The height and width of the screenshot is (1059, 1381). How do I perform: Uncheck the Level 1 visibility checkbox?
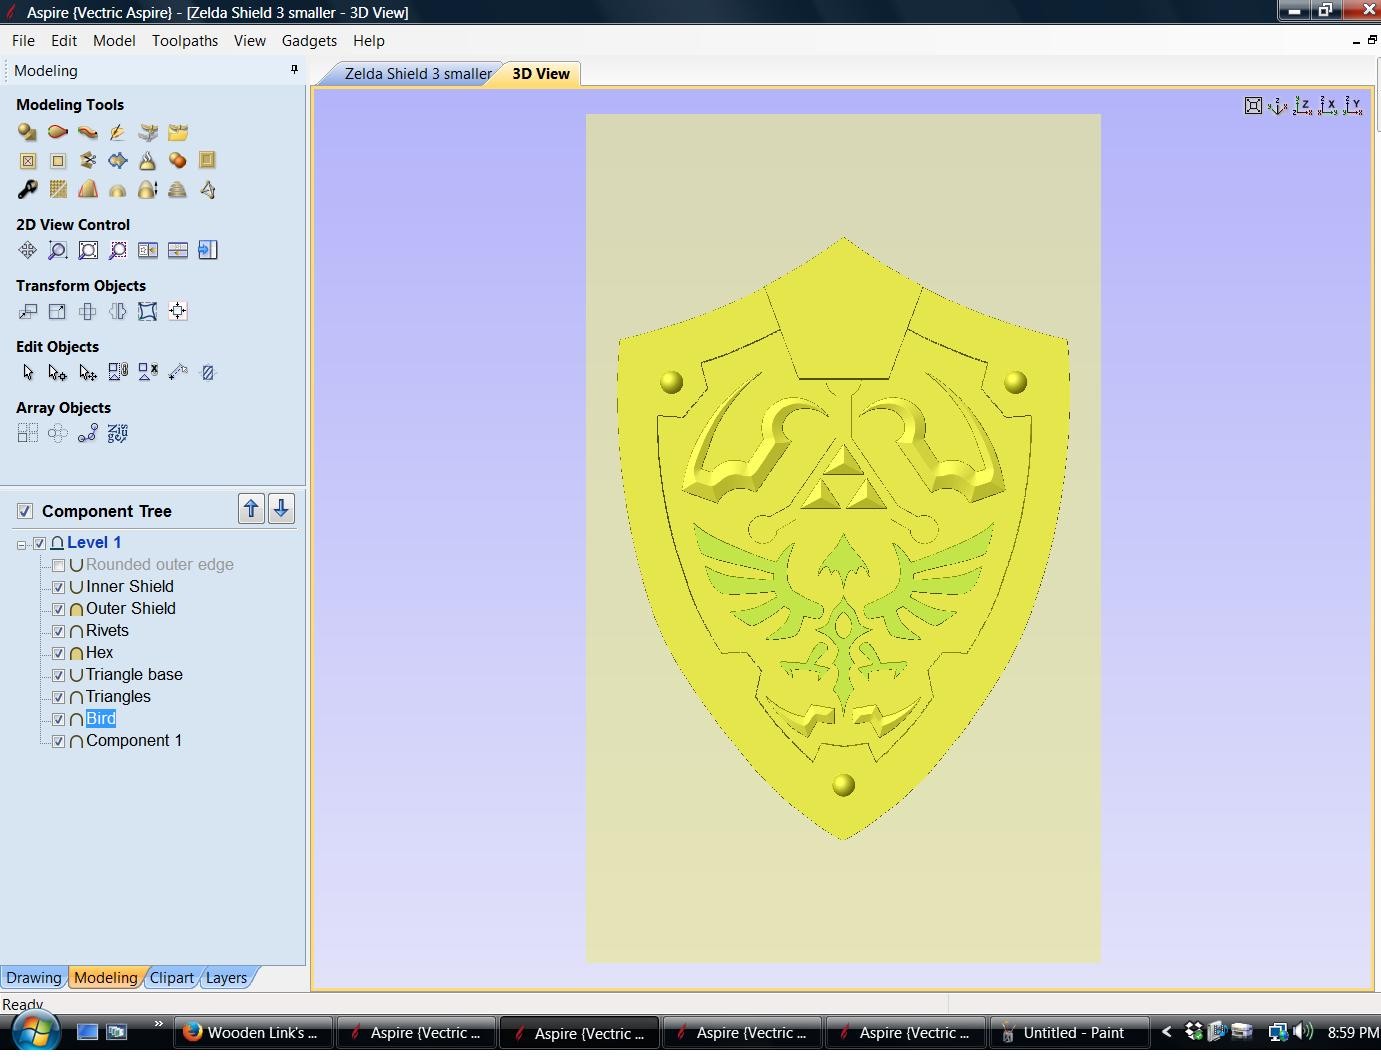[x=40, y=543]
